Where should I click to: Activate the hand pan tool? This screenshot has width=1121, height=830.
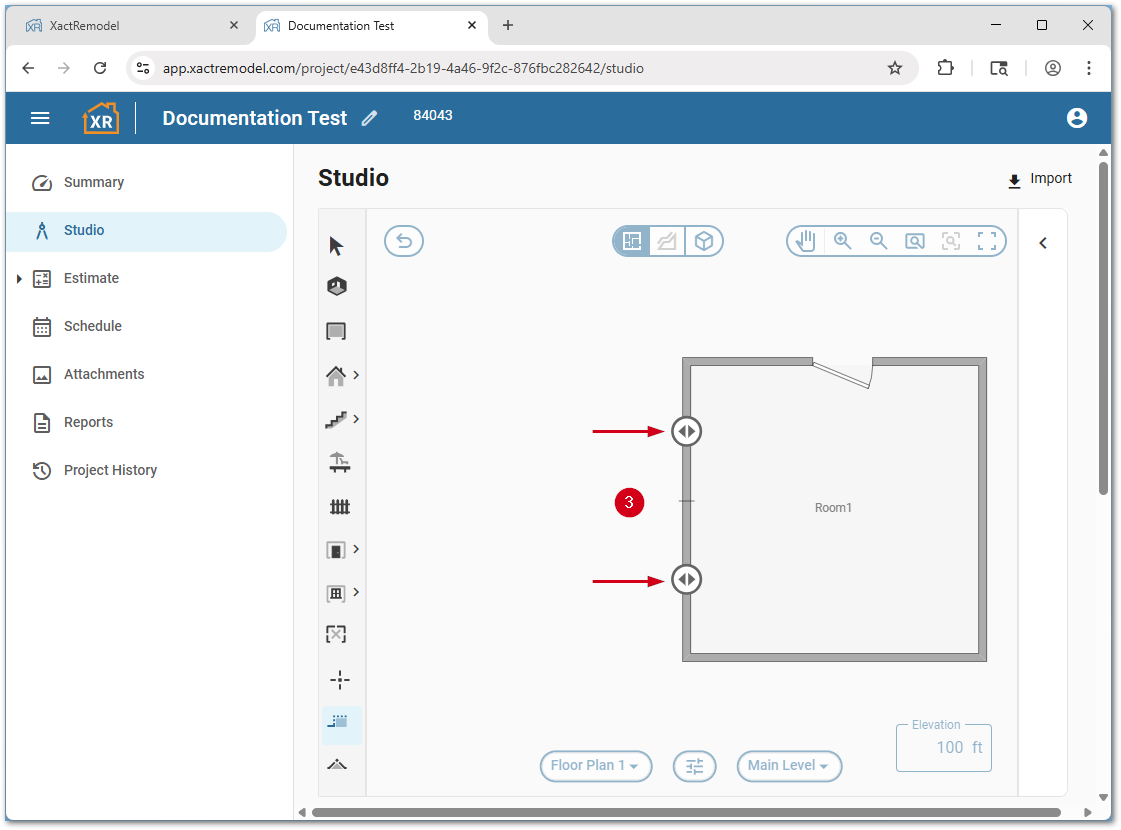[806, 241]
